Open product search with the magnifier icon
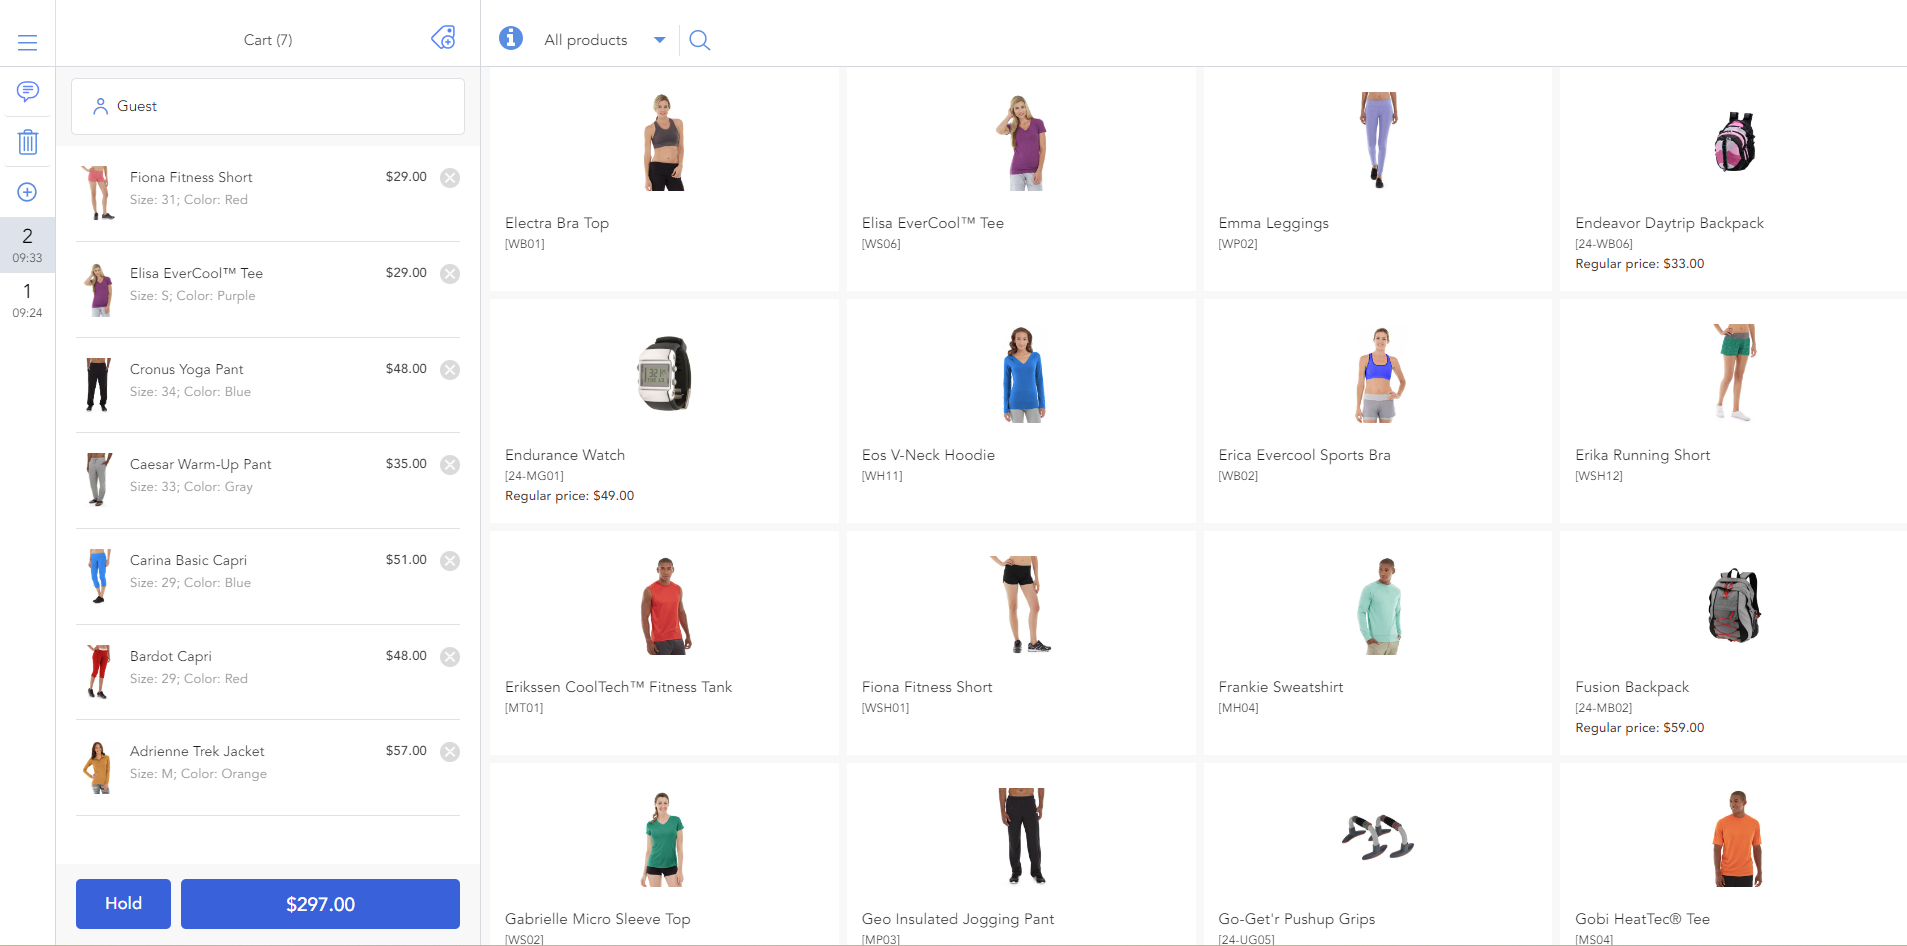Screen dimensions: 1907x946 coord(699,40)
